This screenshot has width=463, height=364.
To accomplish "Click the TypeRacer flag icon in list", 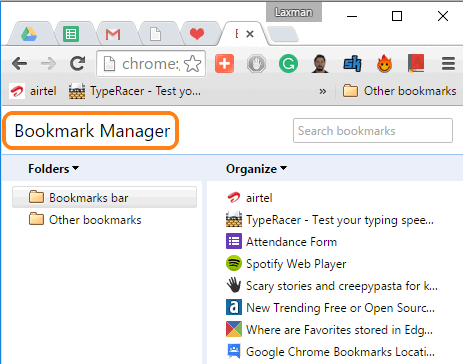I will pos(234,219).
